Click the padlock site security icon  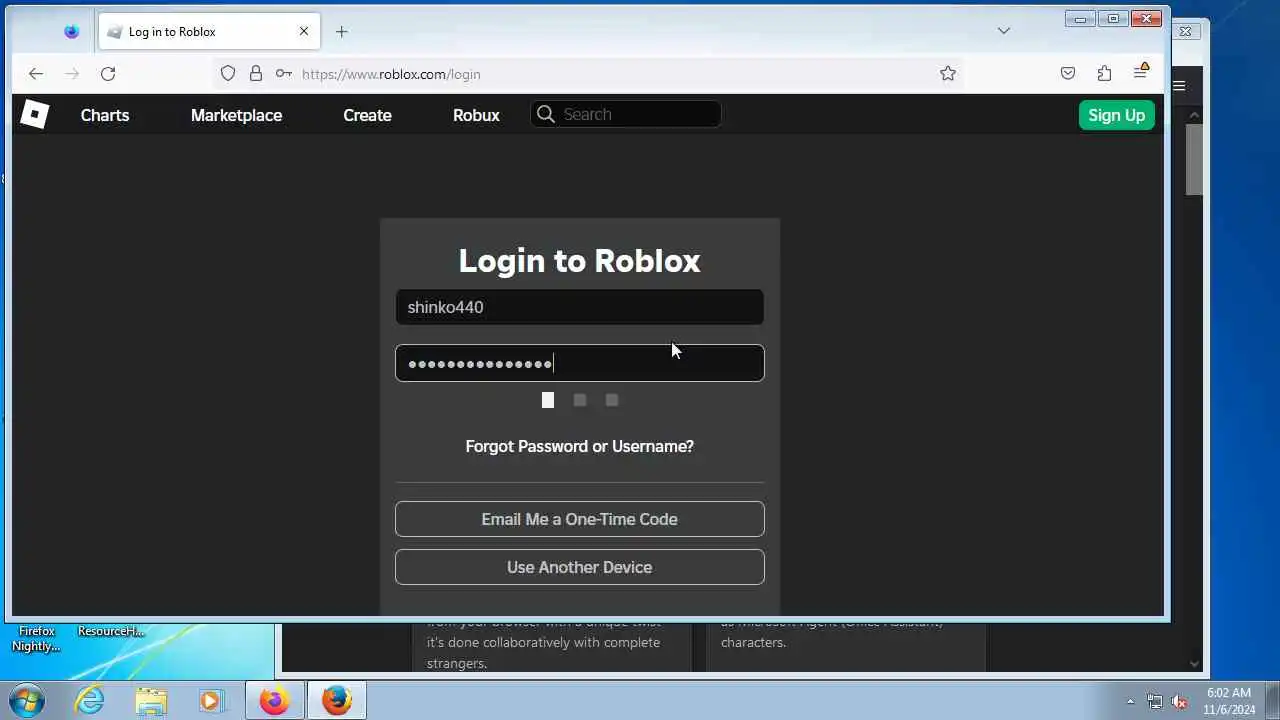pyautogui.click(x=256, y=73)
